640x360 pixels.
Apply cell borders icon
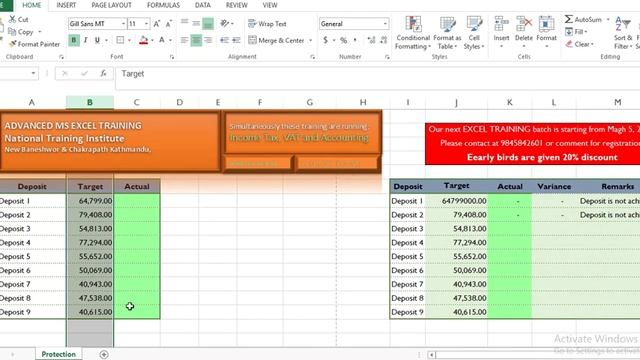(120, 40)
